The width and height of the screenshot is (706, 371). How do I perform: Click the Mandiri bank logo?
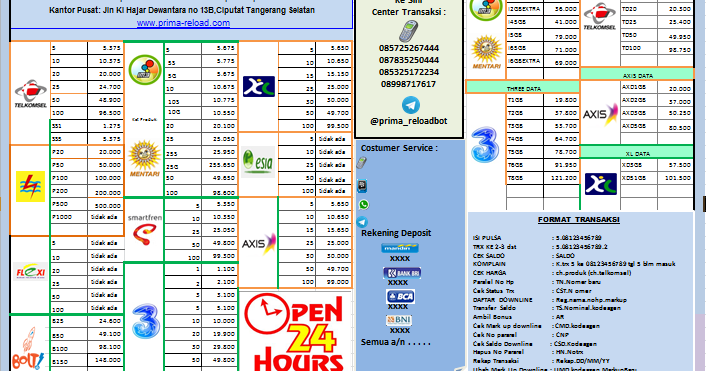pyautogui.click(x=400, y=248)
